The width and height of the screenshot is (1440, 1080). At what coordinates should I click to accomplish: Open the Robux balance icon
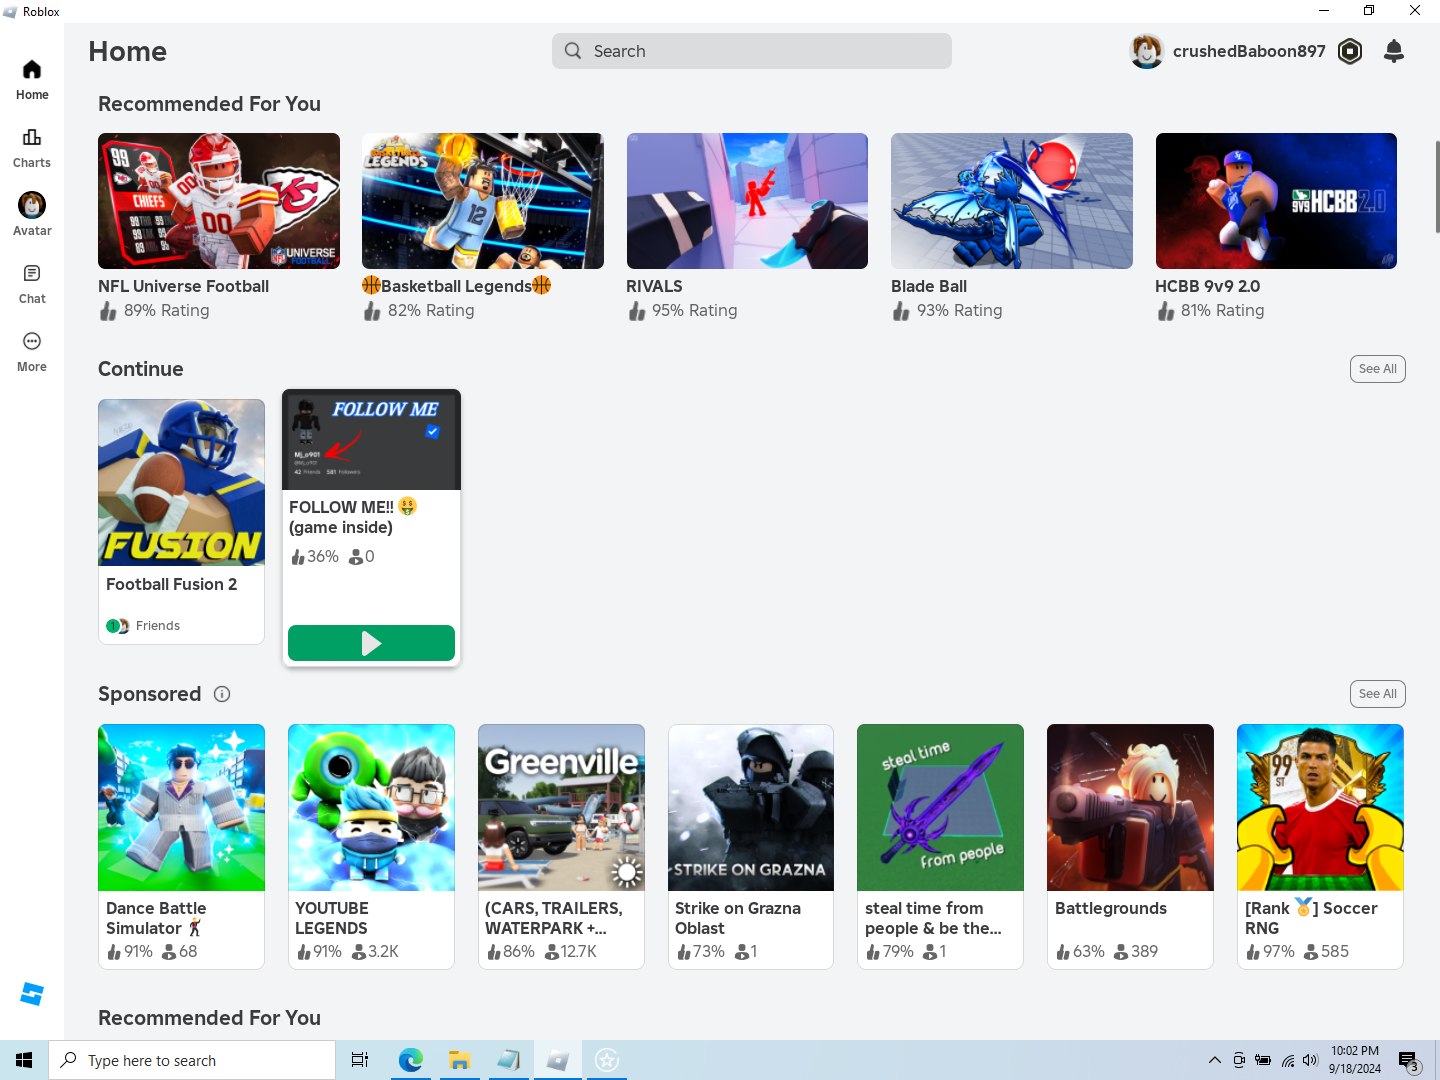click(1350, 51)
